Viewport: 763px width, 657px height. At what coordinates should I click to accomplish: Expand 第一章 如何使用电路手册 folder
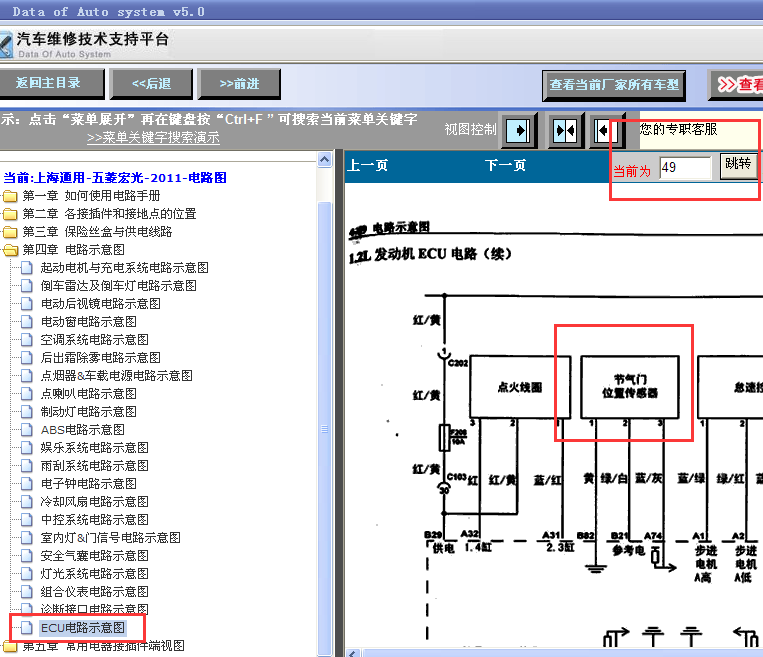[x=10, y=196]
